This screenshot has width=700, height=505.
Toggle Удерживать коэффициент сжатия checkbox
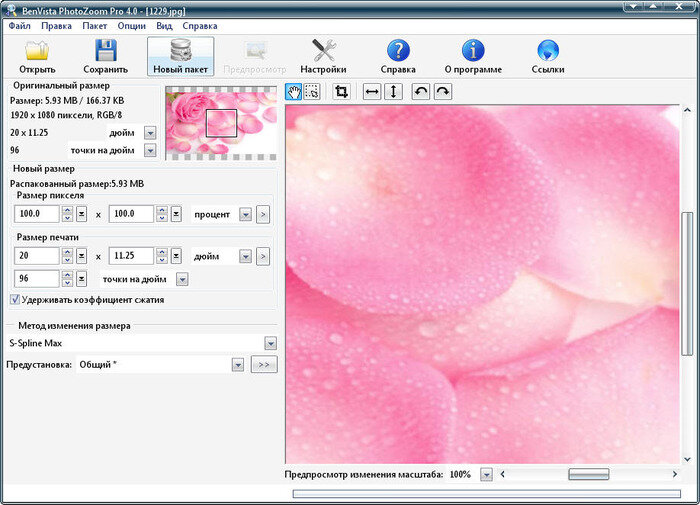(14, 299)
